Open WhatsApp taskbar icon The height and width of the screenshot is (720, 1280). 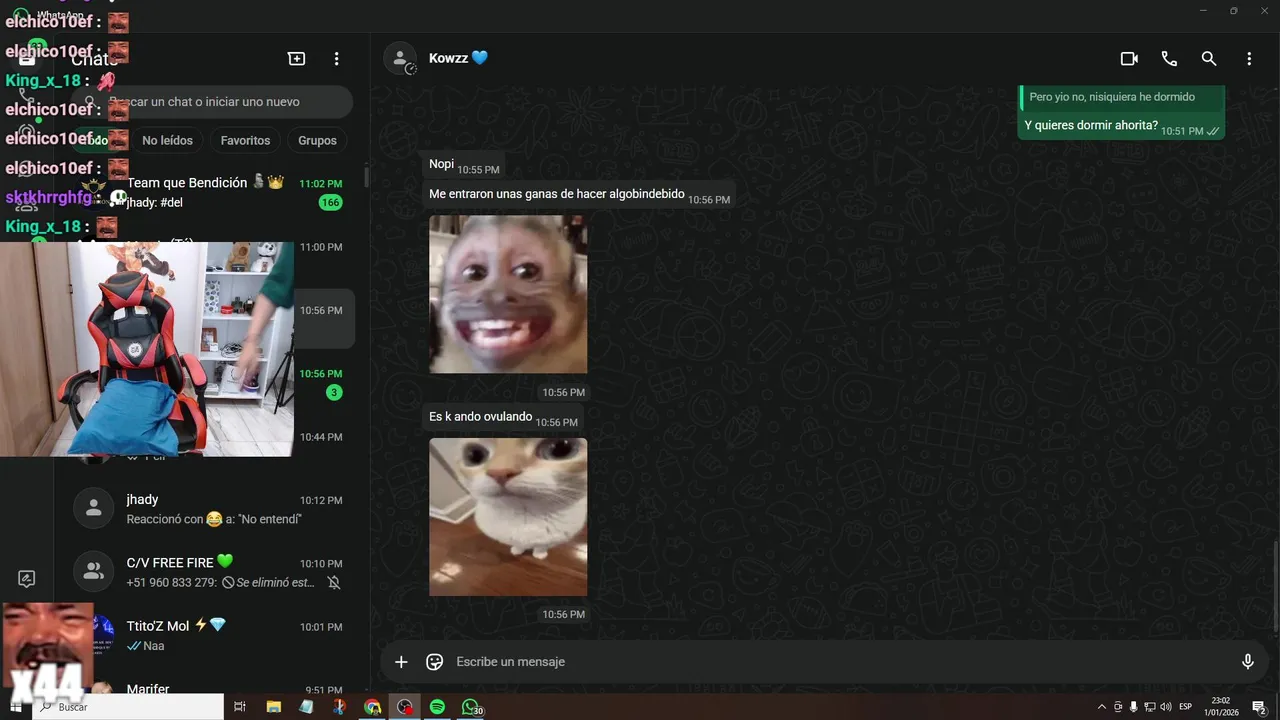click(x=470, y=707)
